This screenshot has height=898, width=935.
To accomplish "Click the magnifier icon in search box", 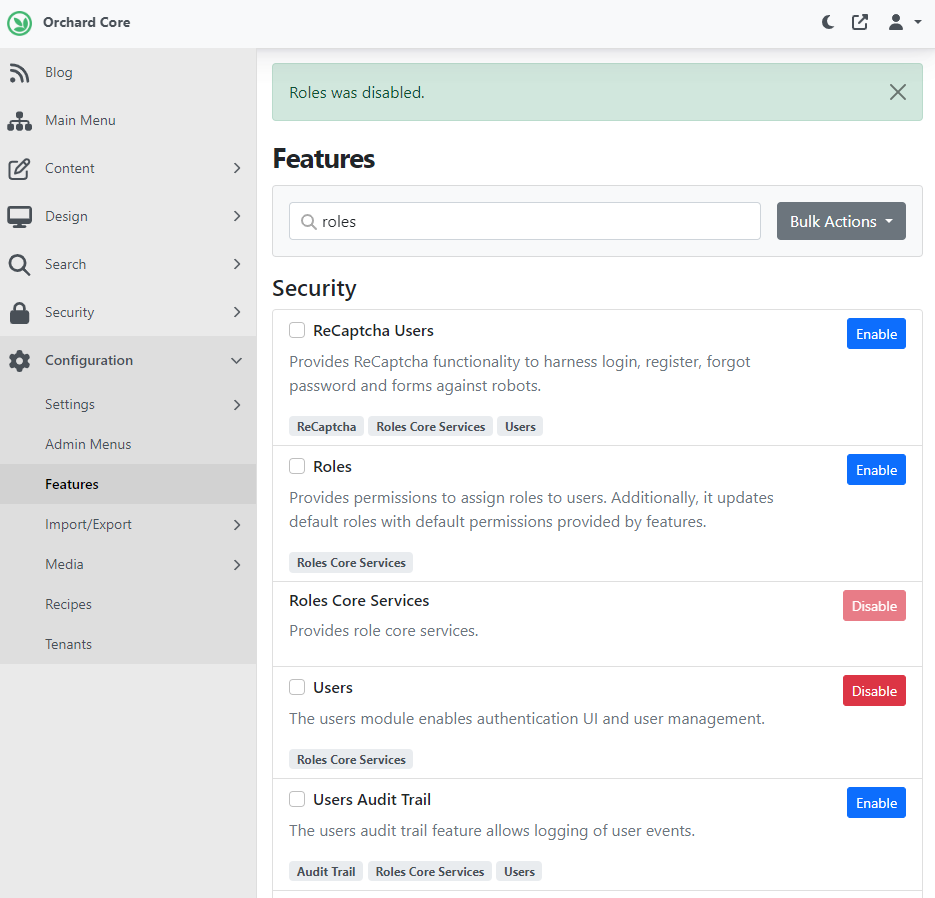I will pos(308,222).
